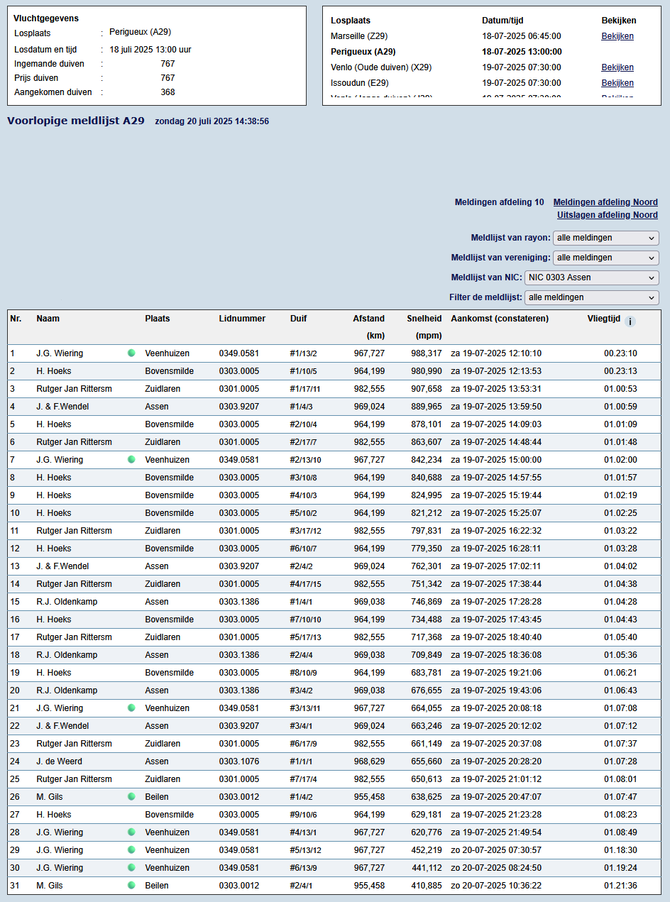
Task: Open Bekijken link for Marseille (Z29)
Action: click(x=617, y=36)
